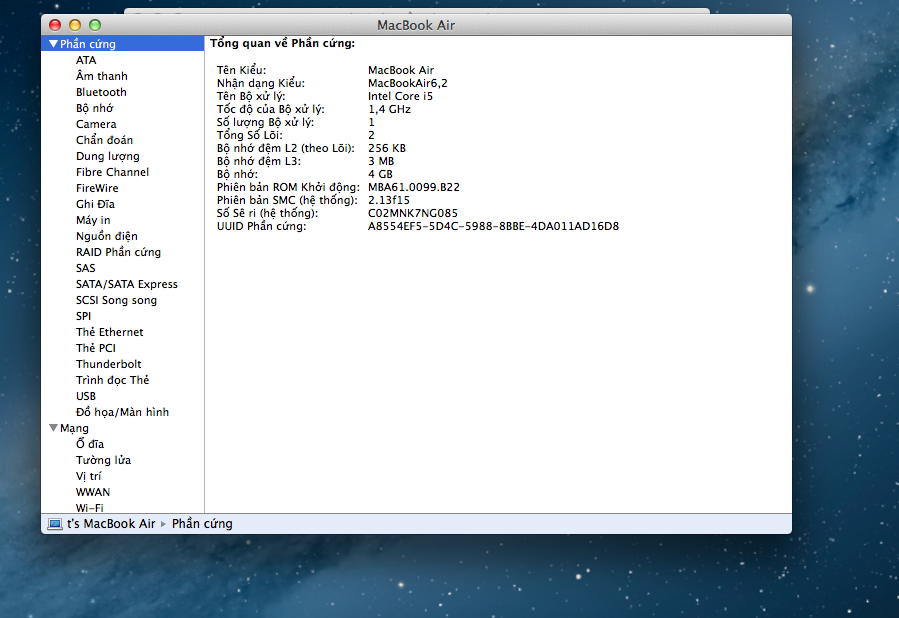Show Nguồn điện power details
Viewport: 899px width, 618px height.
click(107, 236)
